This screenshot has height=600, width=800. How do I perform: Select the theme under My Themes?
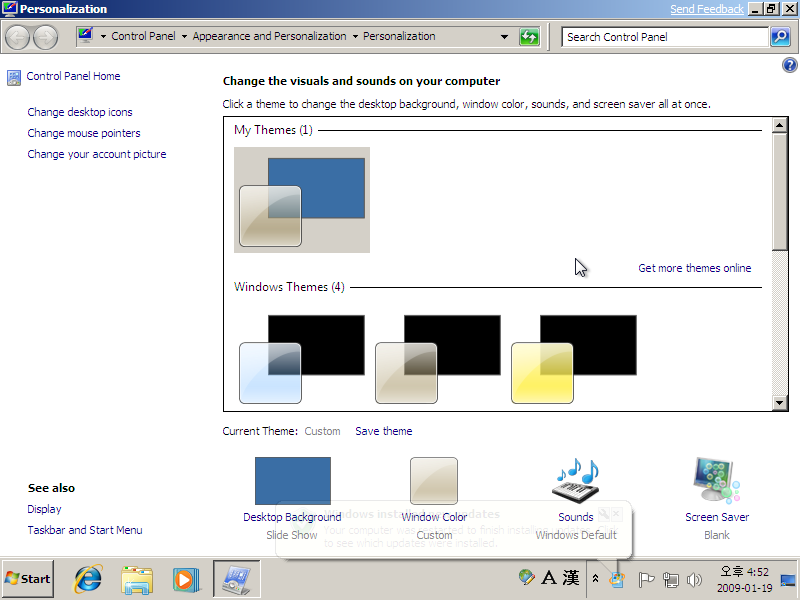(302, 200)
